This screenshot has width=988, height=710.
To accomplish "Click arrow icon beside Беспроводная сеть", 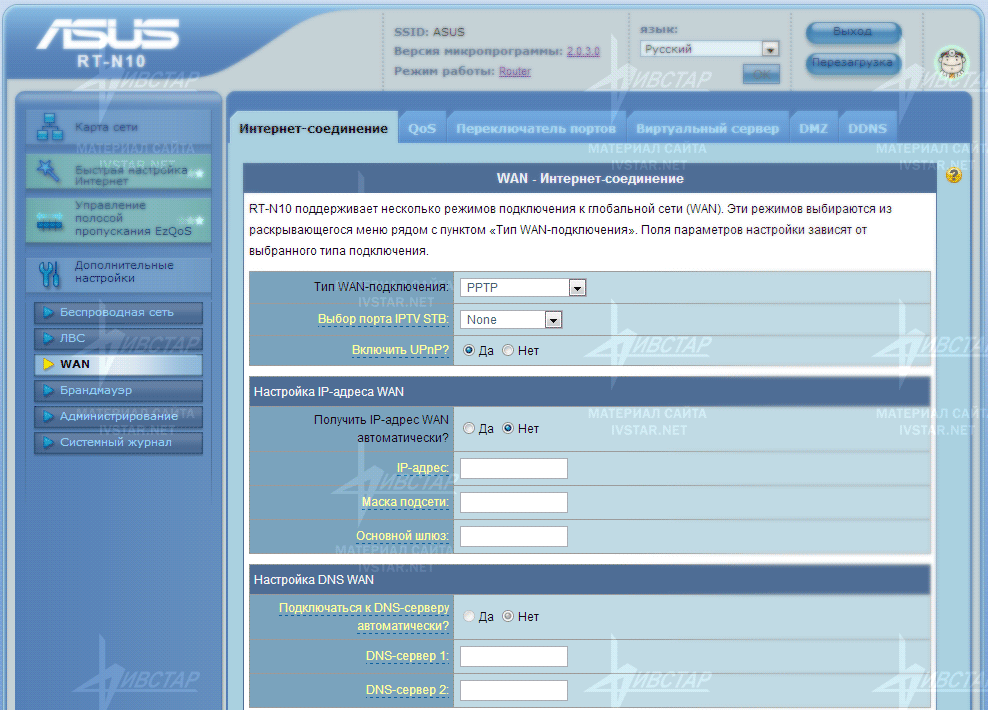I will (47, 312).
